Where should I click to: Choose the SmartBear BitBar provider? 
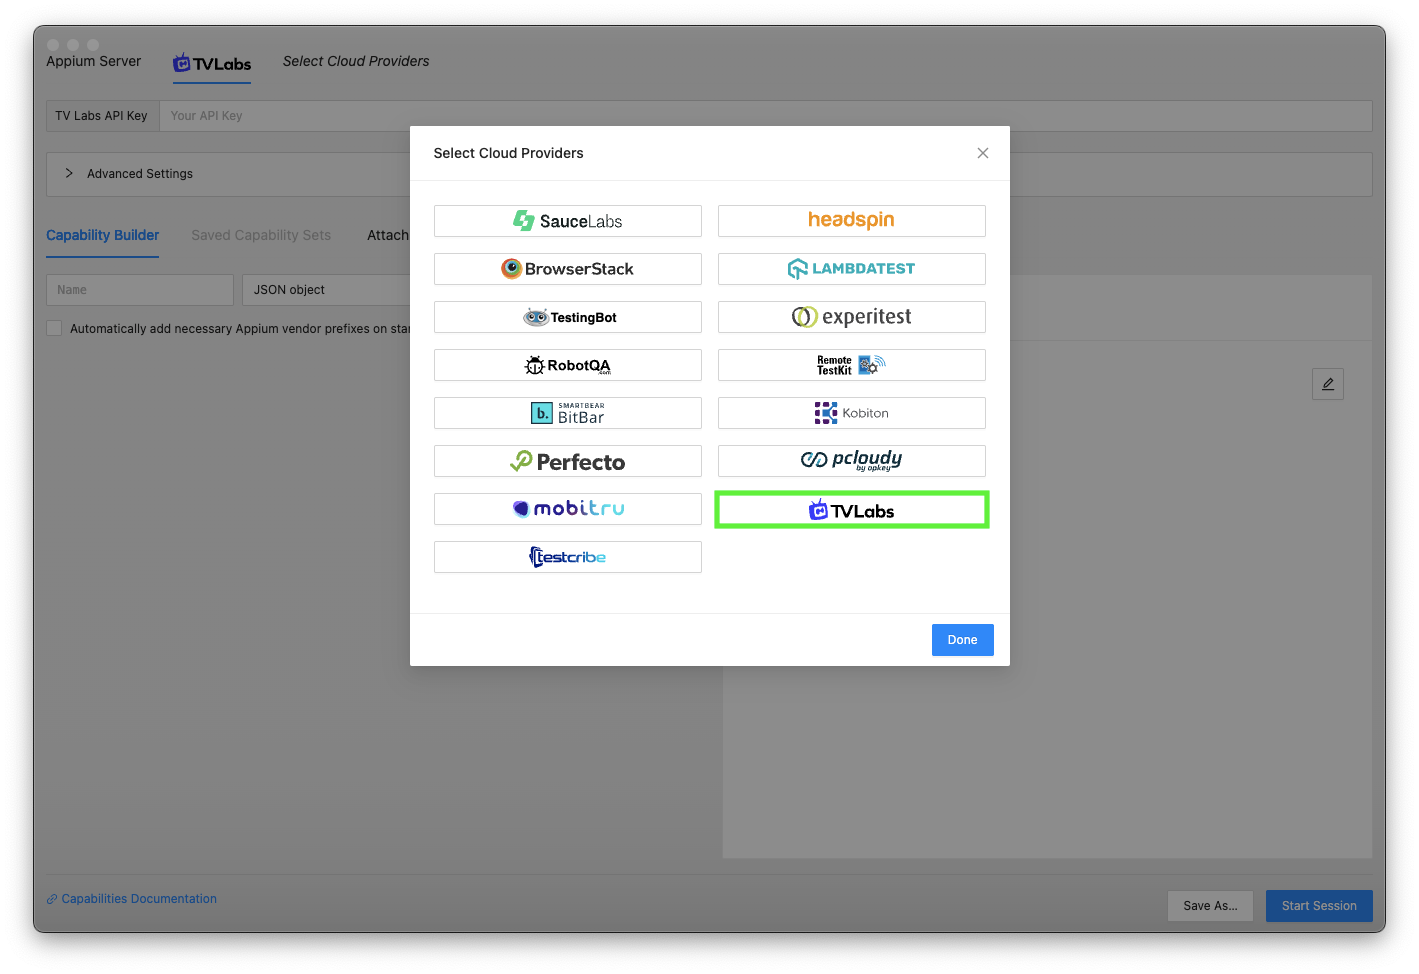pyautogui.click(x=567, y=413)
